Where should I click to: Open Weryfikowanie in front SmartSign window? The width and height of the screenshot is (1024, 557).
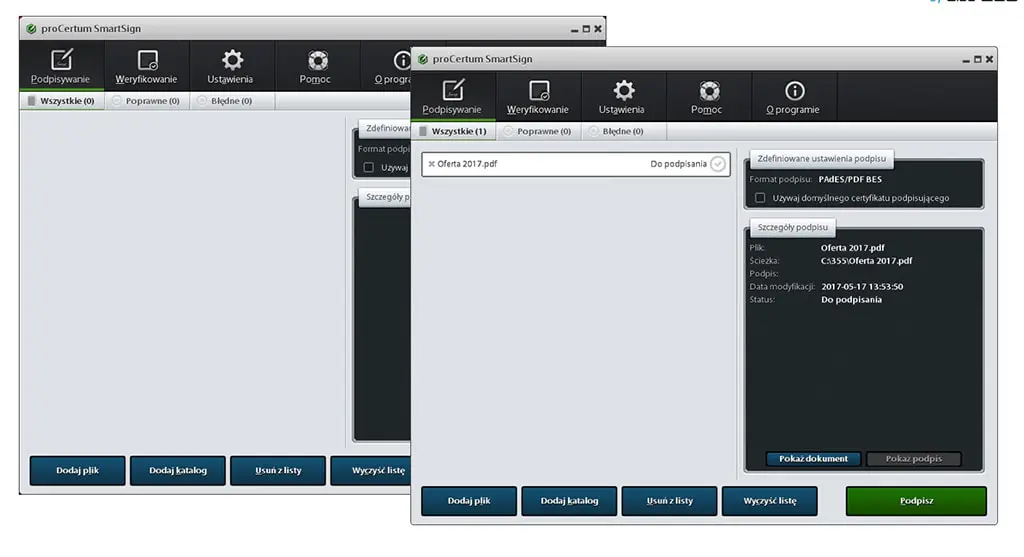point(537,96)
